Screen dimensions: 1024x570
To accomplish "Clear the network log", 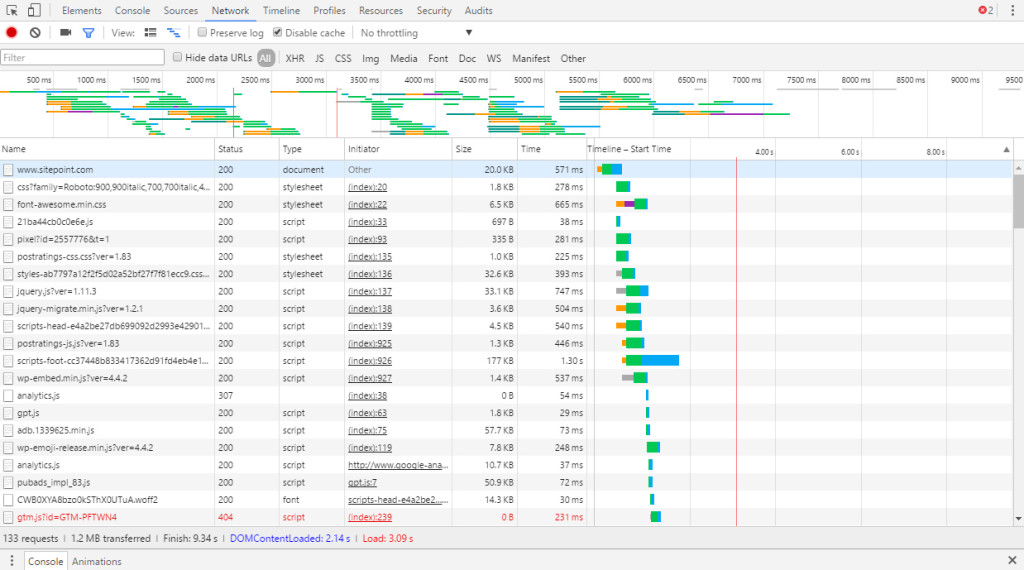I will (35, 33).
